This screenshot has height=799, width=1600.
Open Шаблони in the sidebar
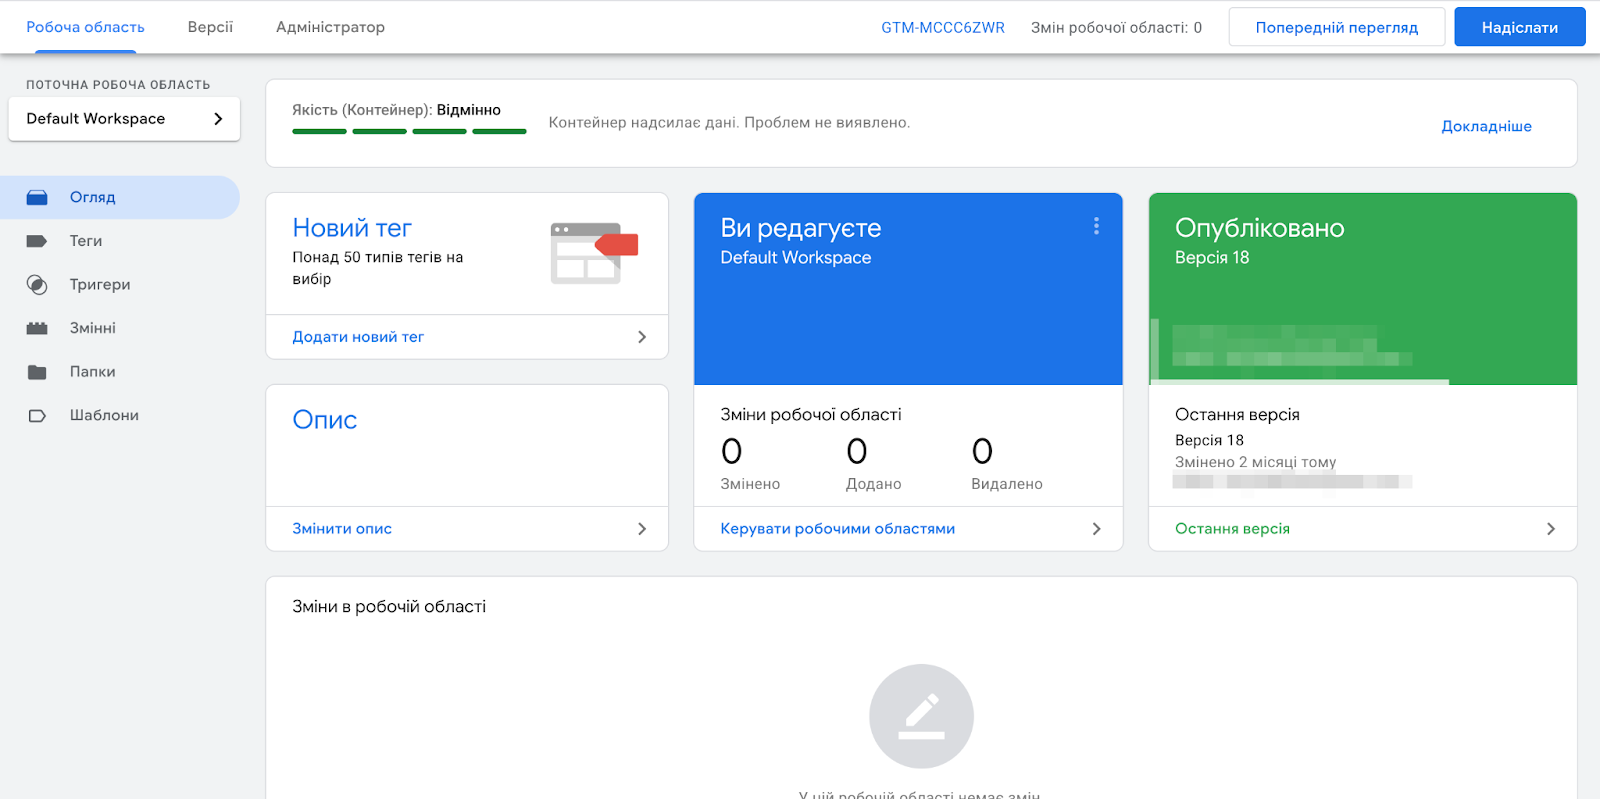coord(120,415)
